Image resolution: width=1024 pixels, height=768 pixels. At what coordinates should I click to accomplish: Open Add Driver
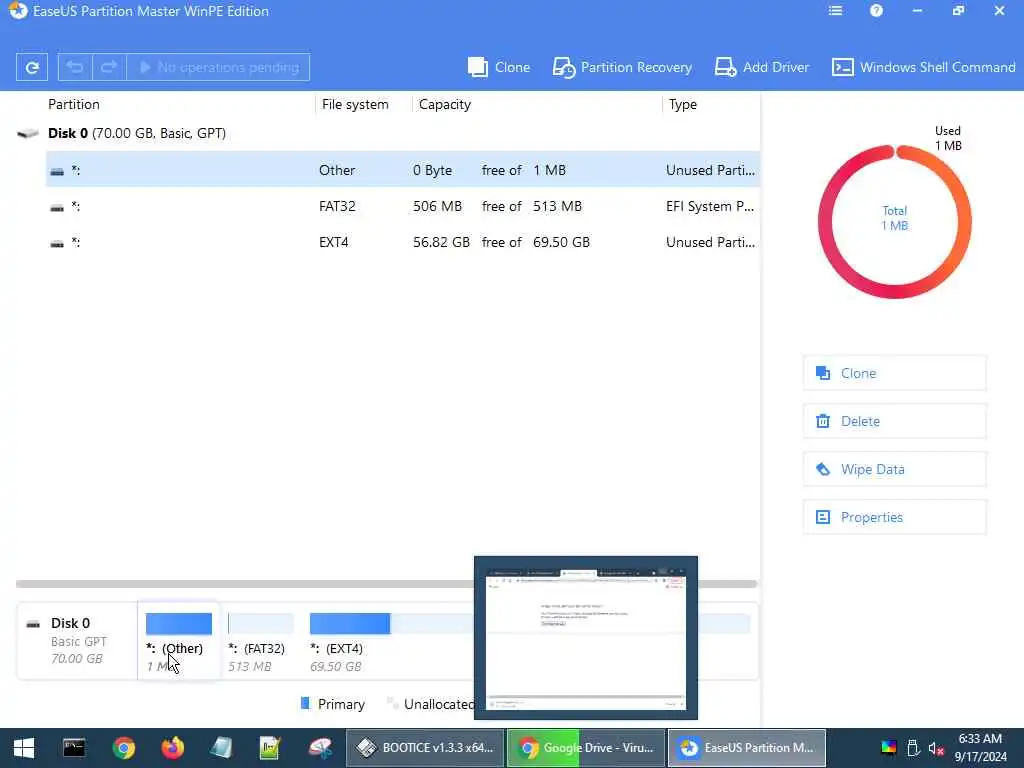[x=761, y=67]
